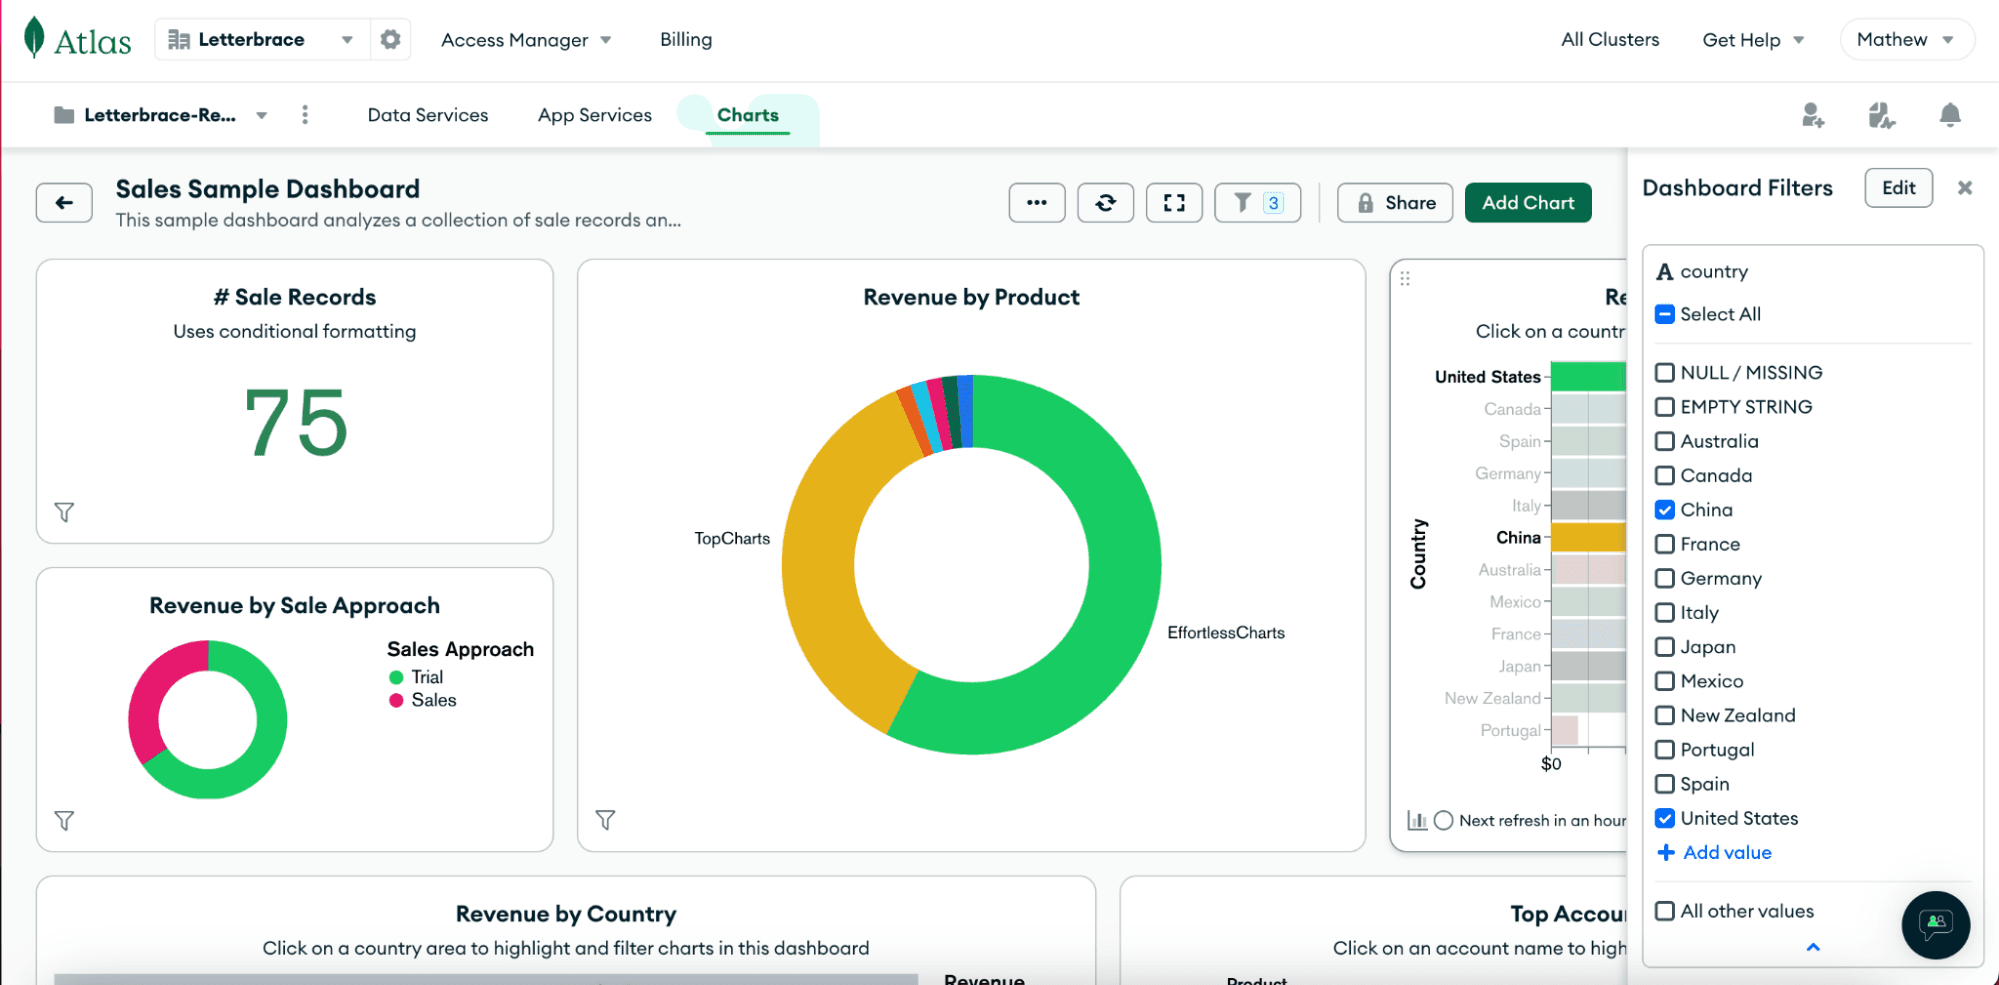Expand the Access Manager dropdown
1999x985 pixels.
coord(526,40)
